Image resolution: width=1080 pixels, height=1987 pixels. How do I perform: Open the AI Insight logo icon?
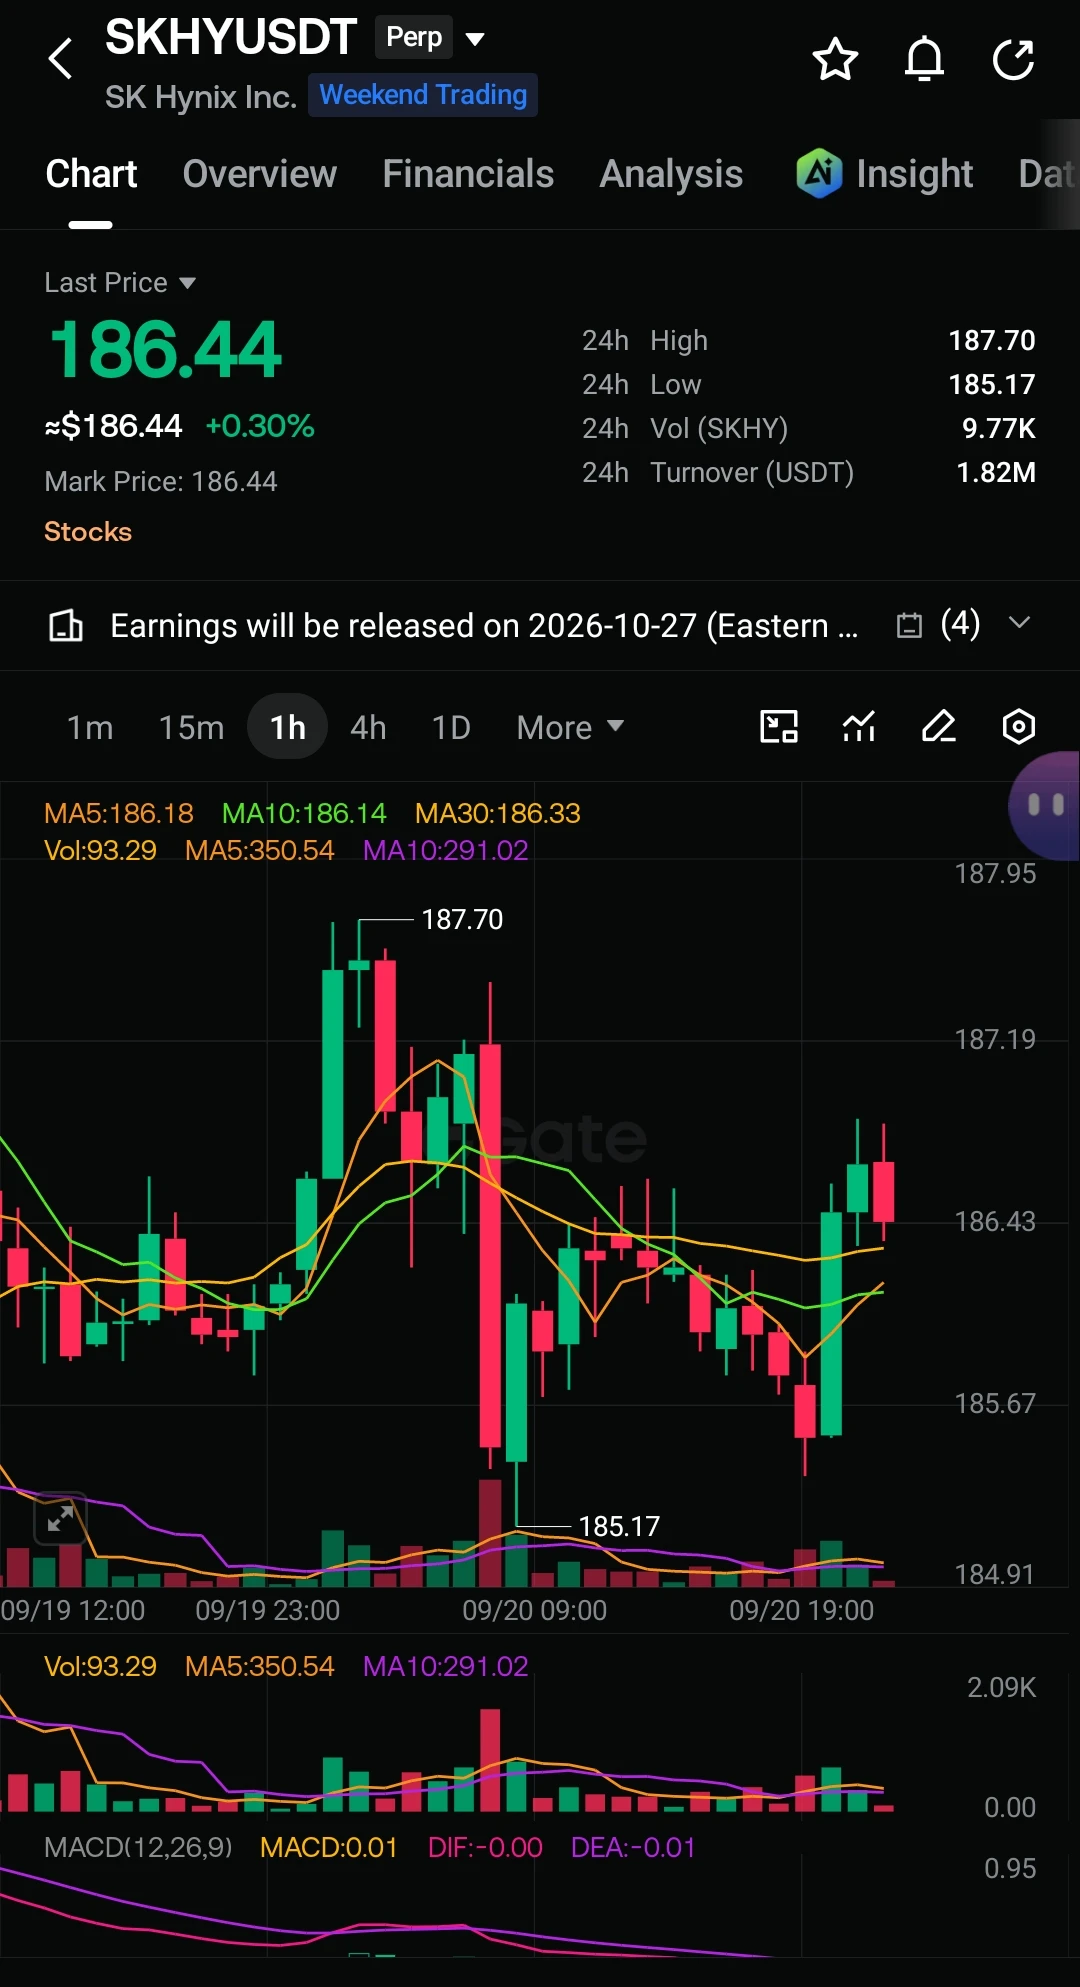point(819,173)
